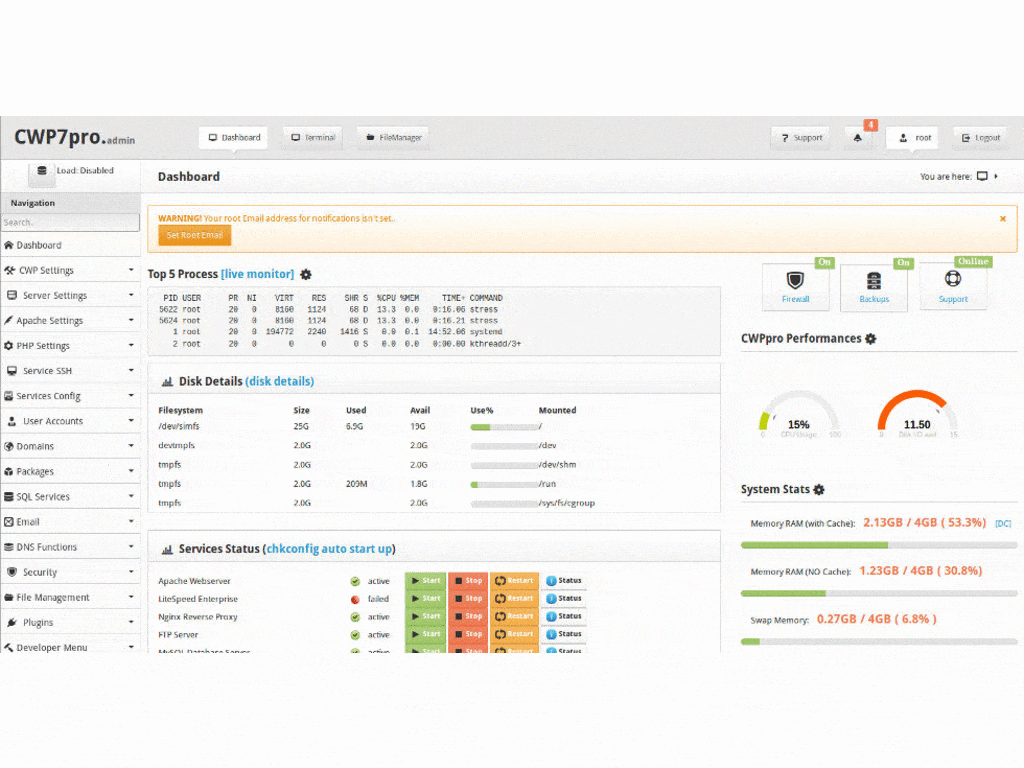1024x768 pixels.
Task: Click Memory RAM with Cache progress bar
Action: coord(879,545)
